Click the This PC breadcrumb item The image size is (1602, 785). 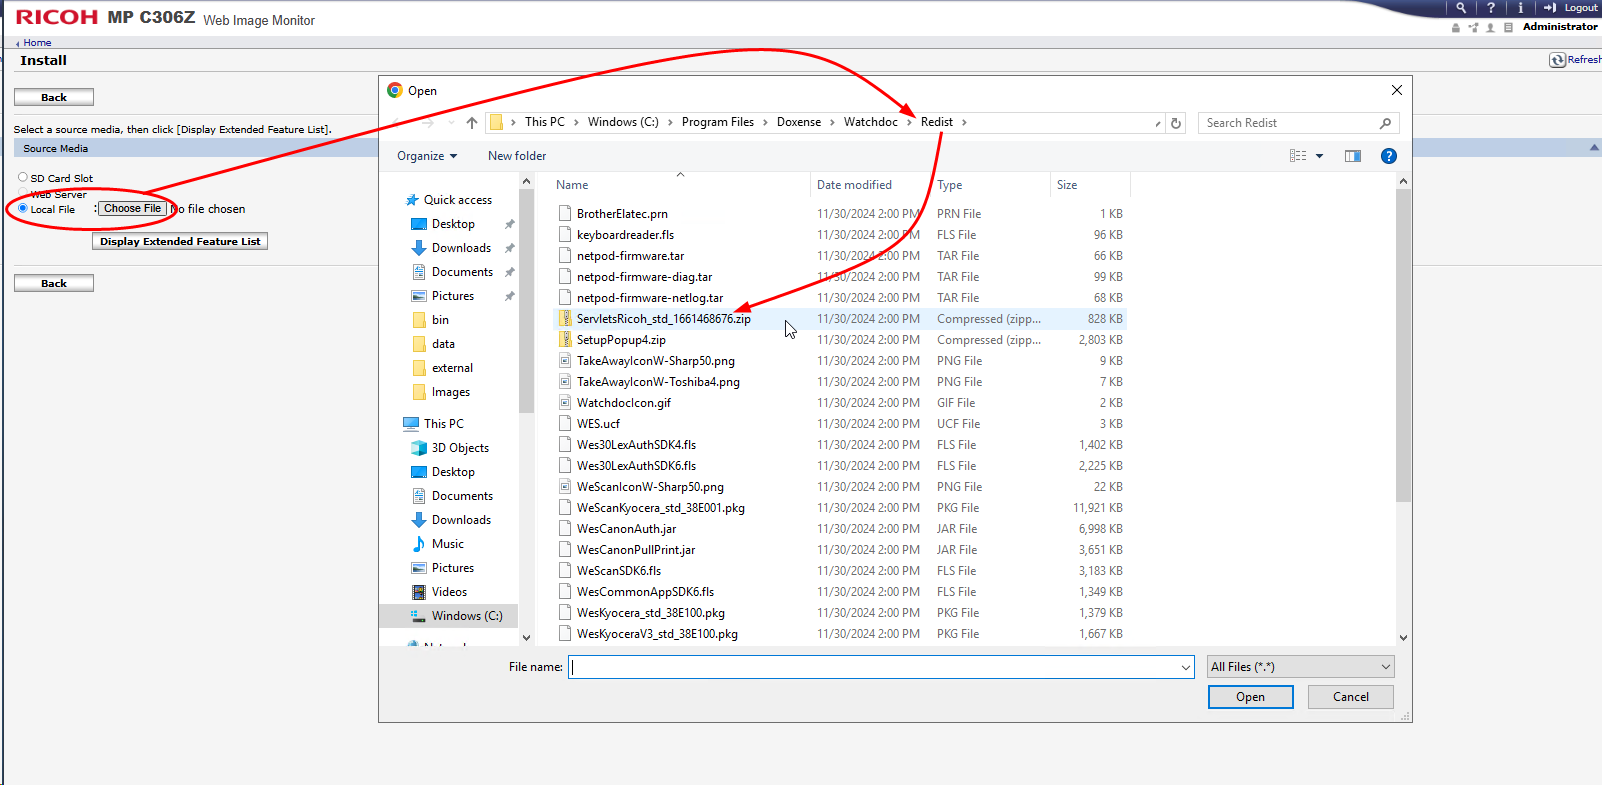tap(545, 122)
